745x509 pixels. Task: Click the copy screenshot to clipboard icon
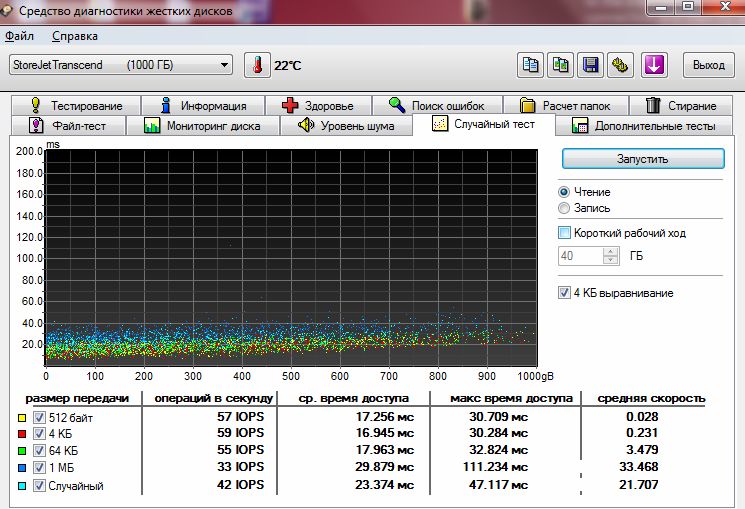(561, 65)
